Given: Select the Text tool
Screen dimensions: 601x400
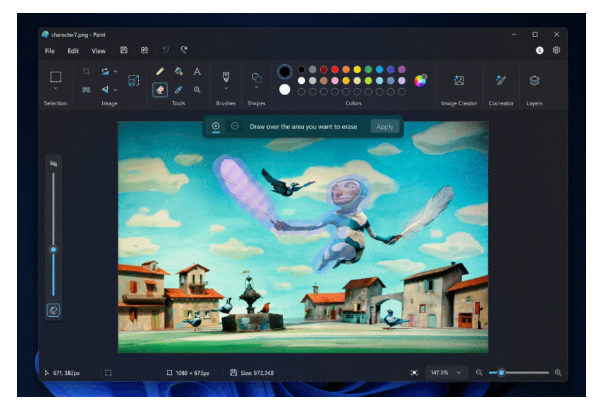Looking at the screenshot, I should (x=197, y=71).
